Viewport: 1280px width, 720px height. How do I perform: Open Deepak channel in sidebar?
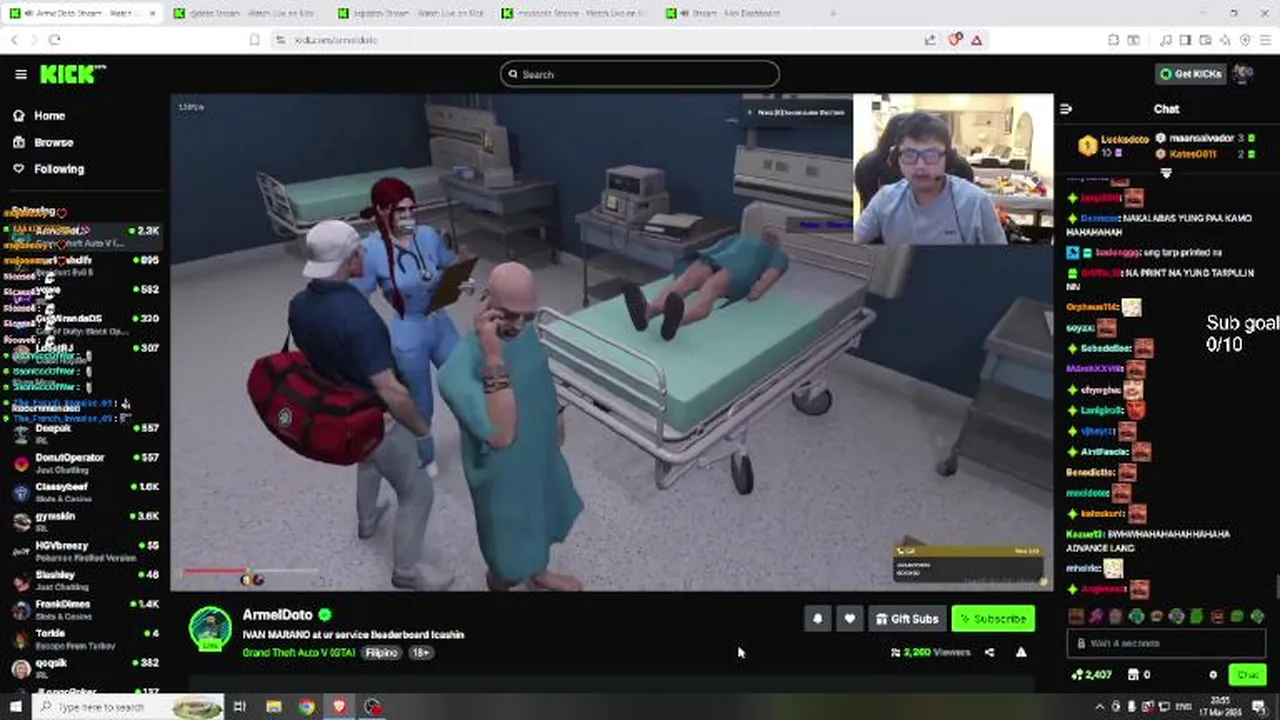click(x=85, y=433)
